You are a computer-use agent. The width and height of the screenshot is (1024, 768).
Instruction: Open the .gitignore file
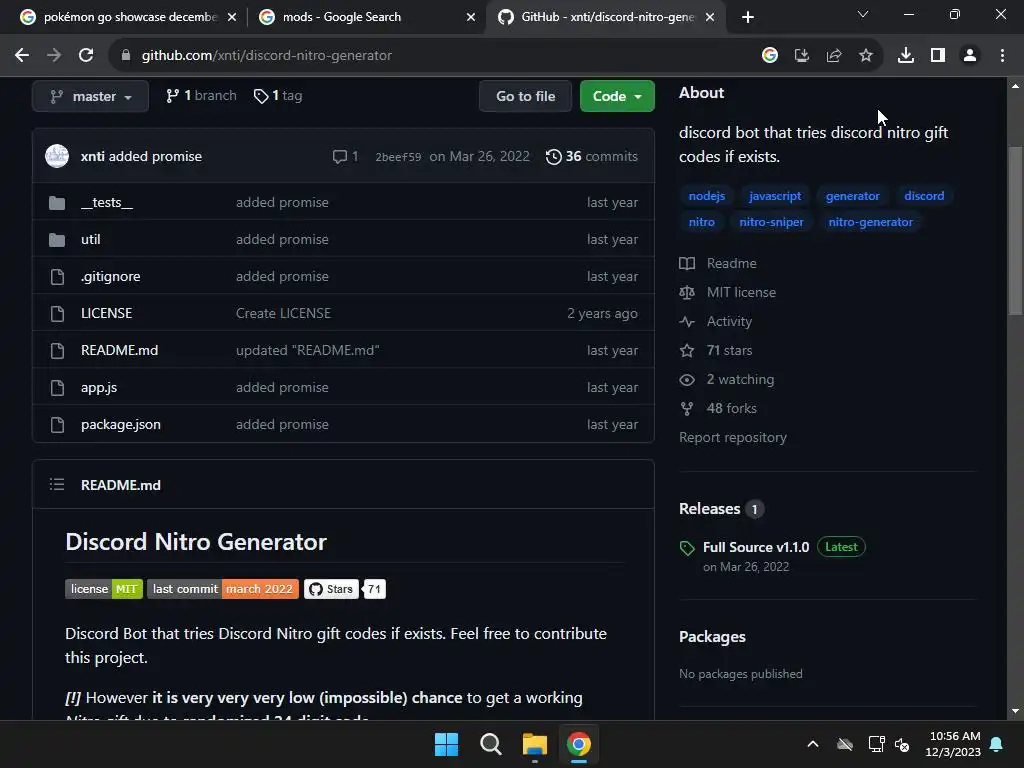pyautogui.click(x=110, y=276)
